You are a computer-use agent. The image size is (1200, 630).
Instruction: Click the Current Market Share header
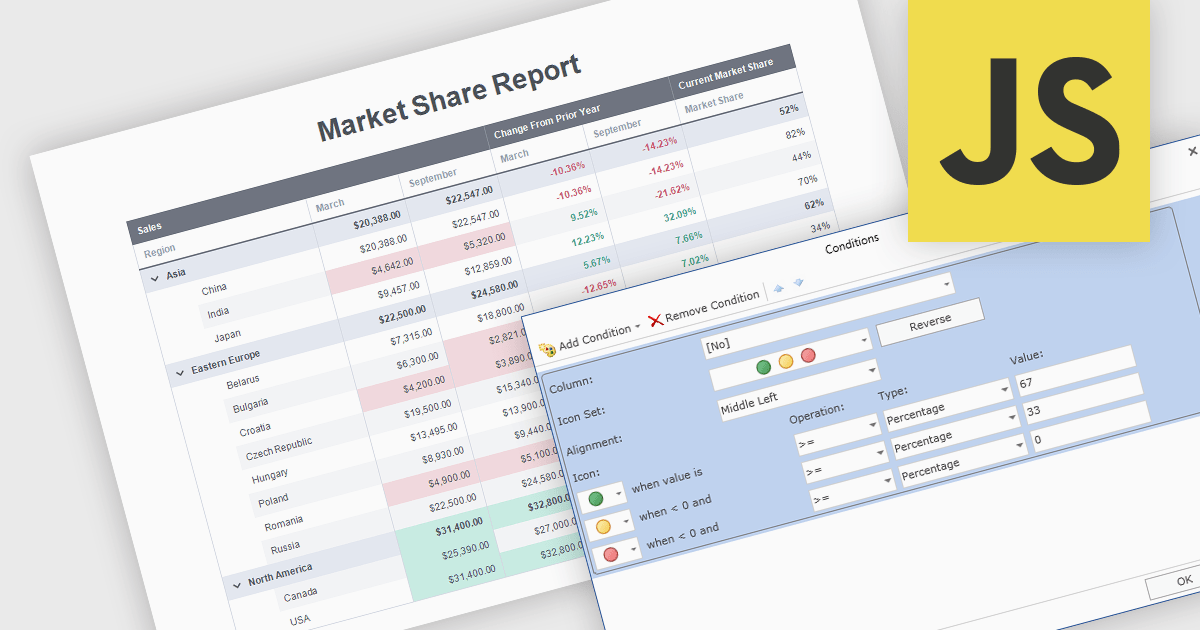coord(725,72)
